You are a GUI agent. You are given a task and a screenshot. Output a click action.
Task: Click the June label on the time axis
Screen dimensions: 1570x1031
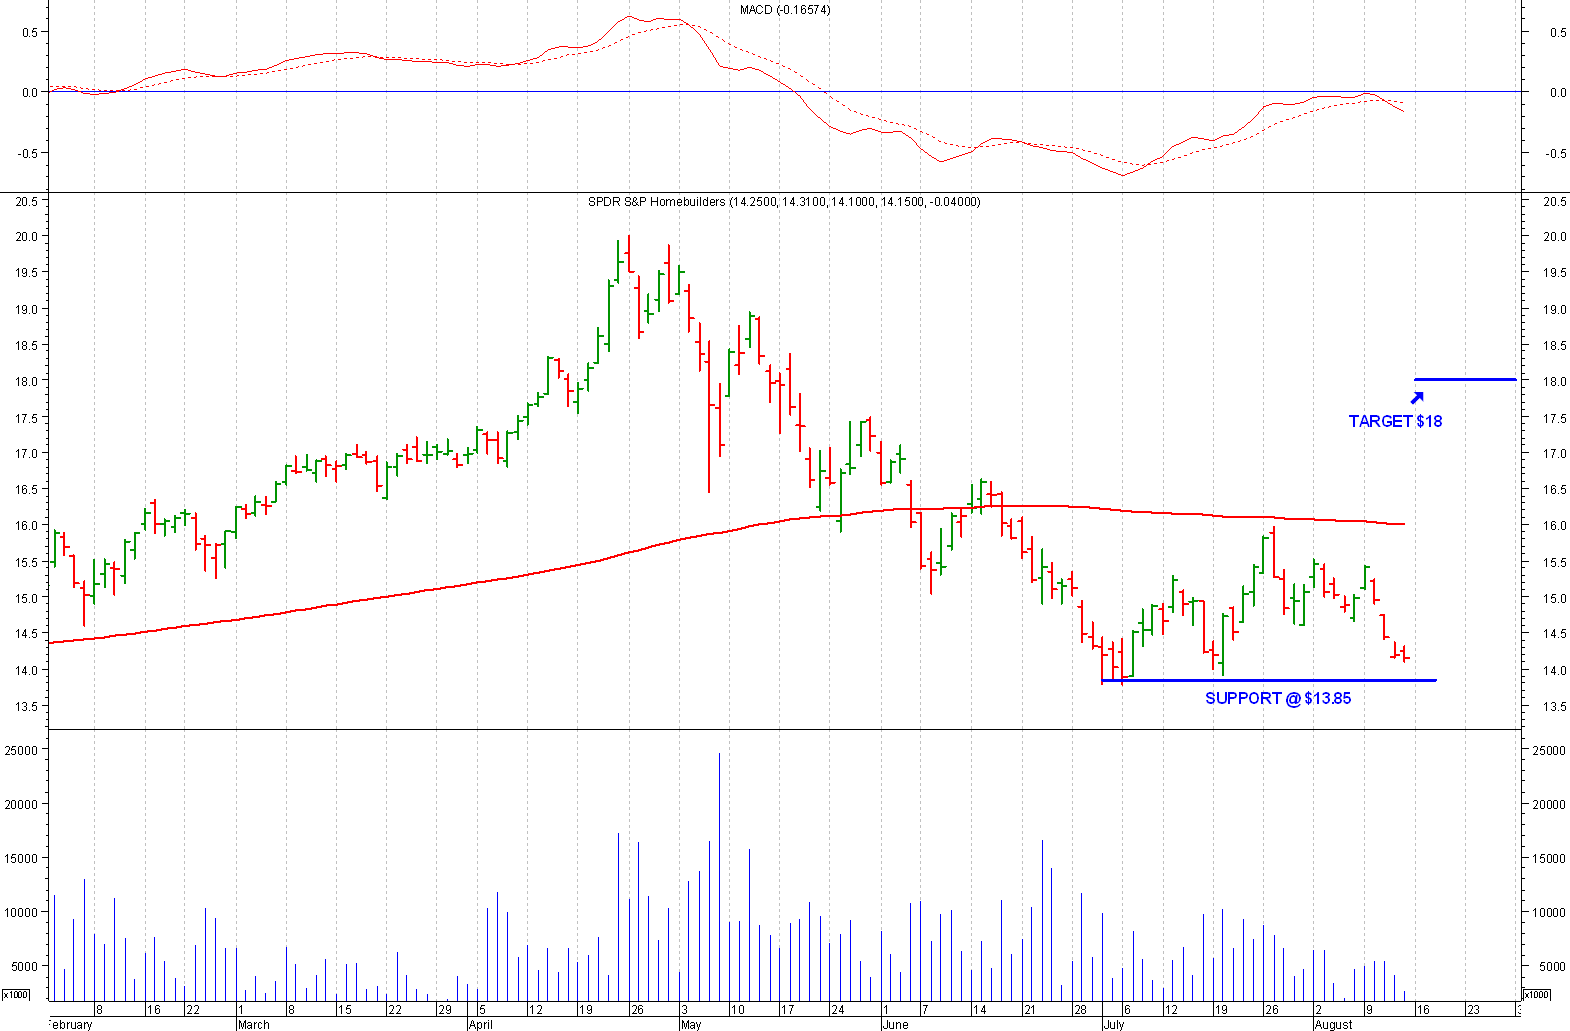(x=895, y=1024)
